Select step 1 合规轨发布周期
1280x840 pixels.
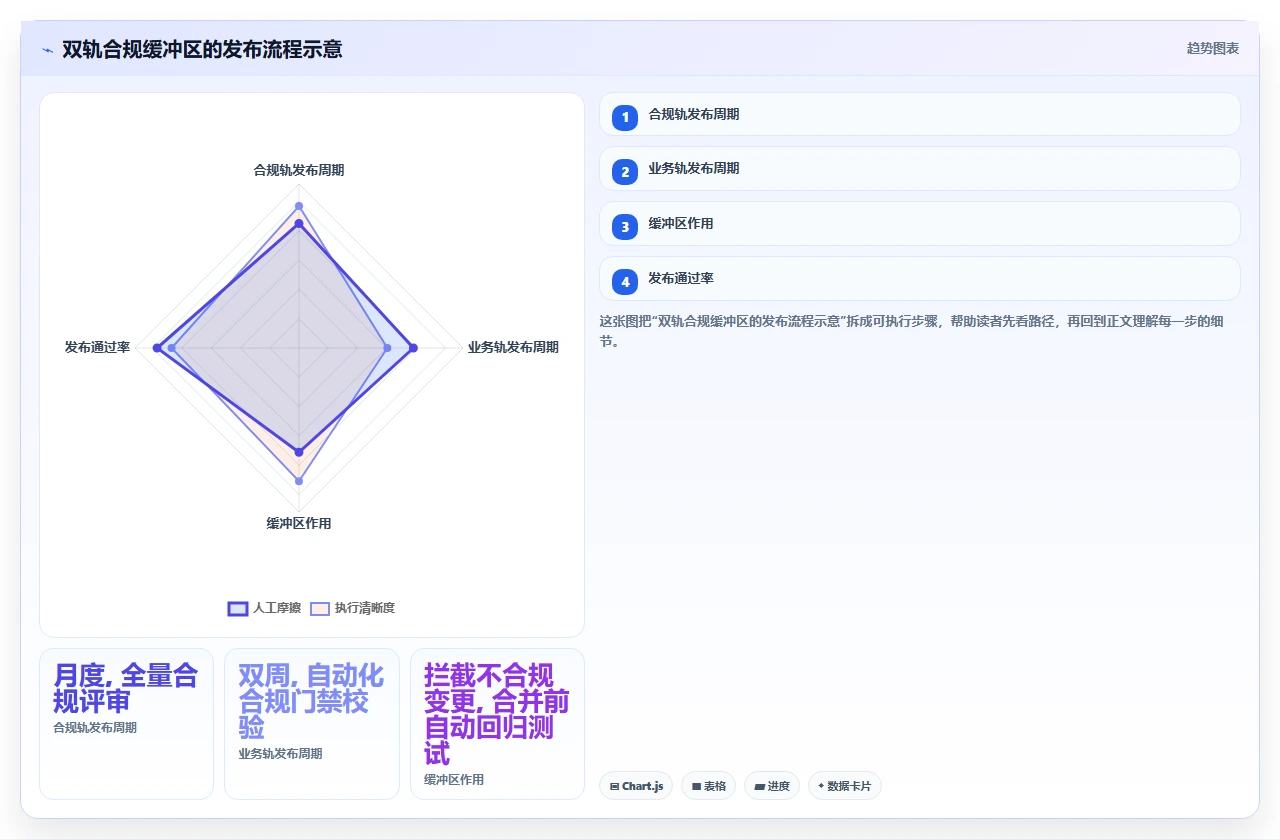point(919,114)
